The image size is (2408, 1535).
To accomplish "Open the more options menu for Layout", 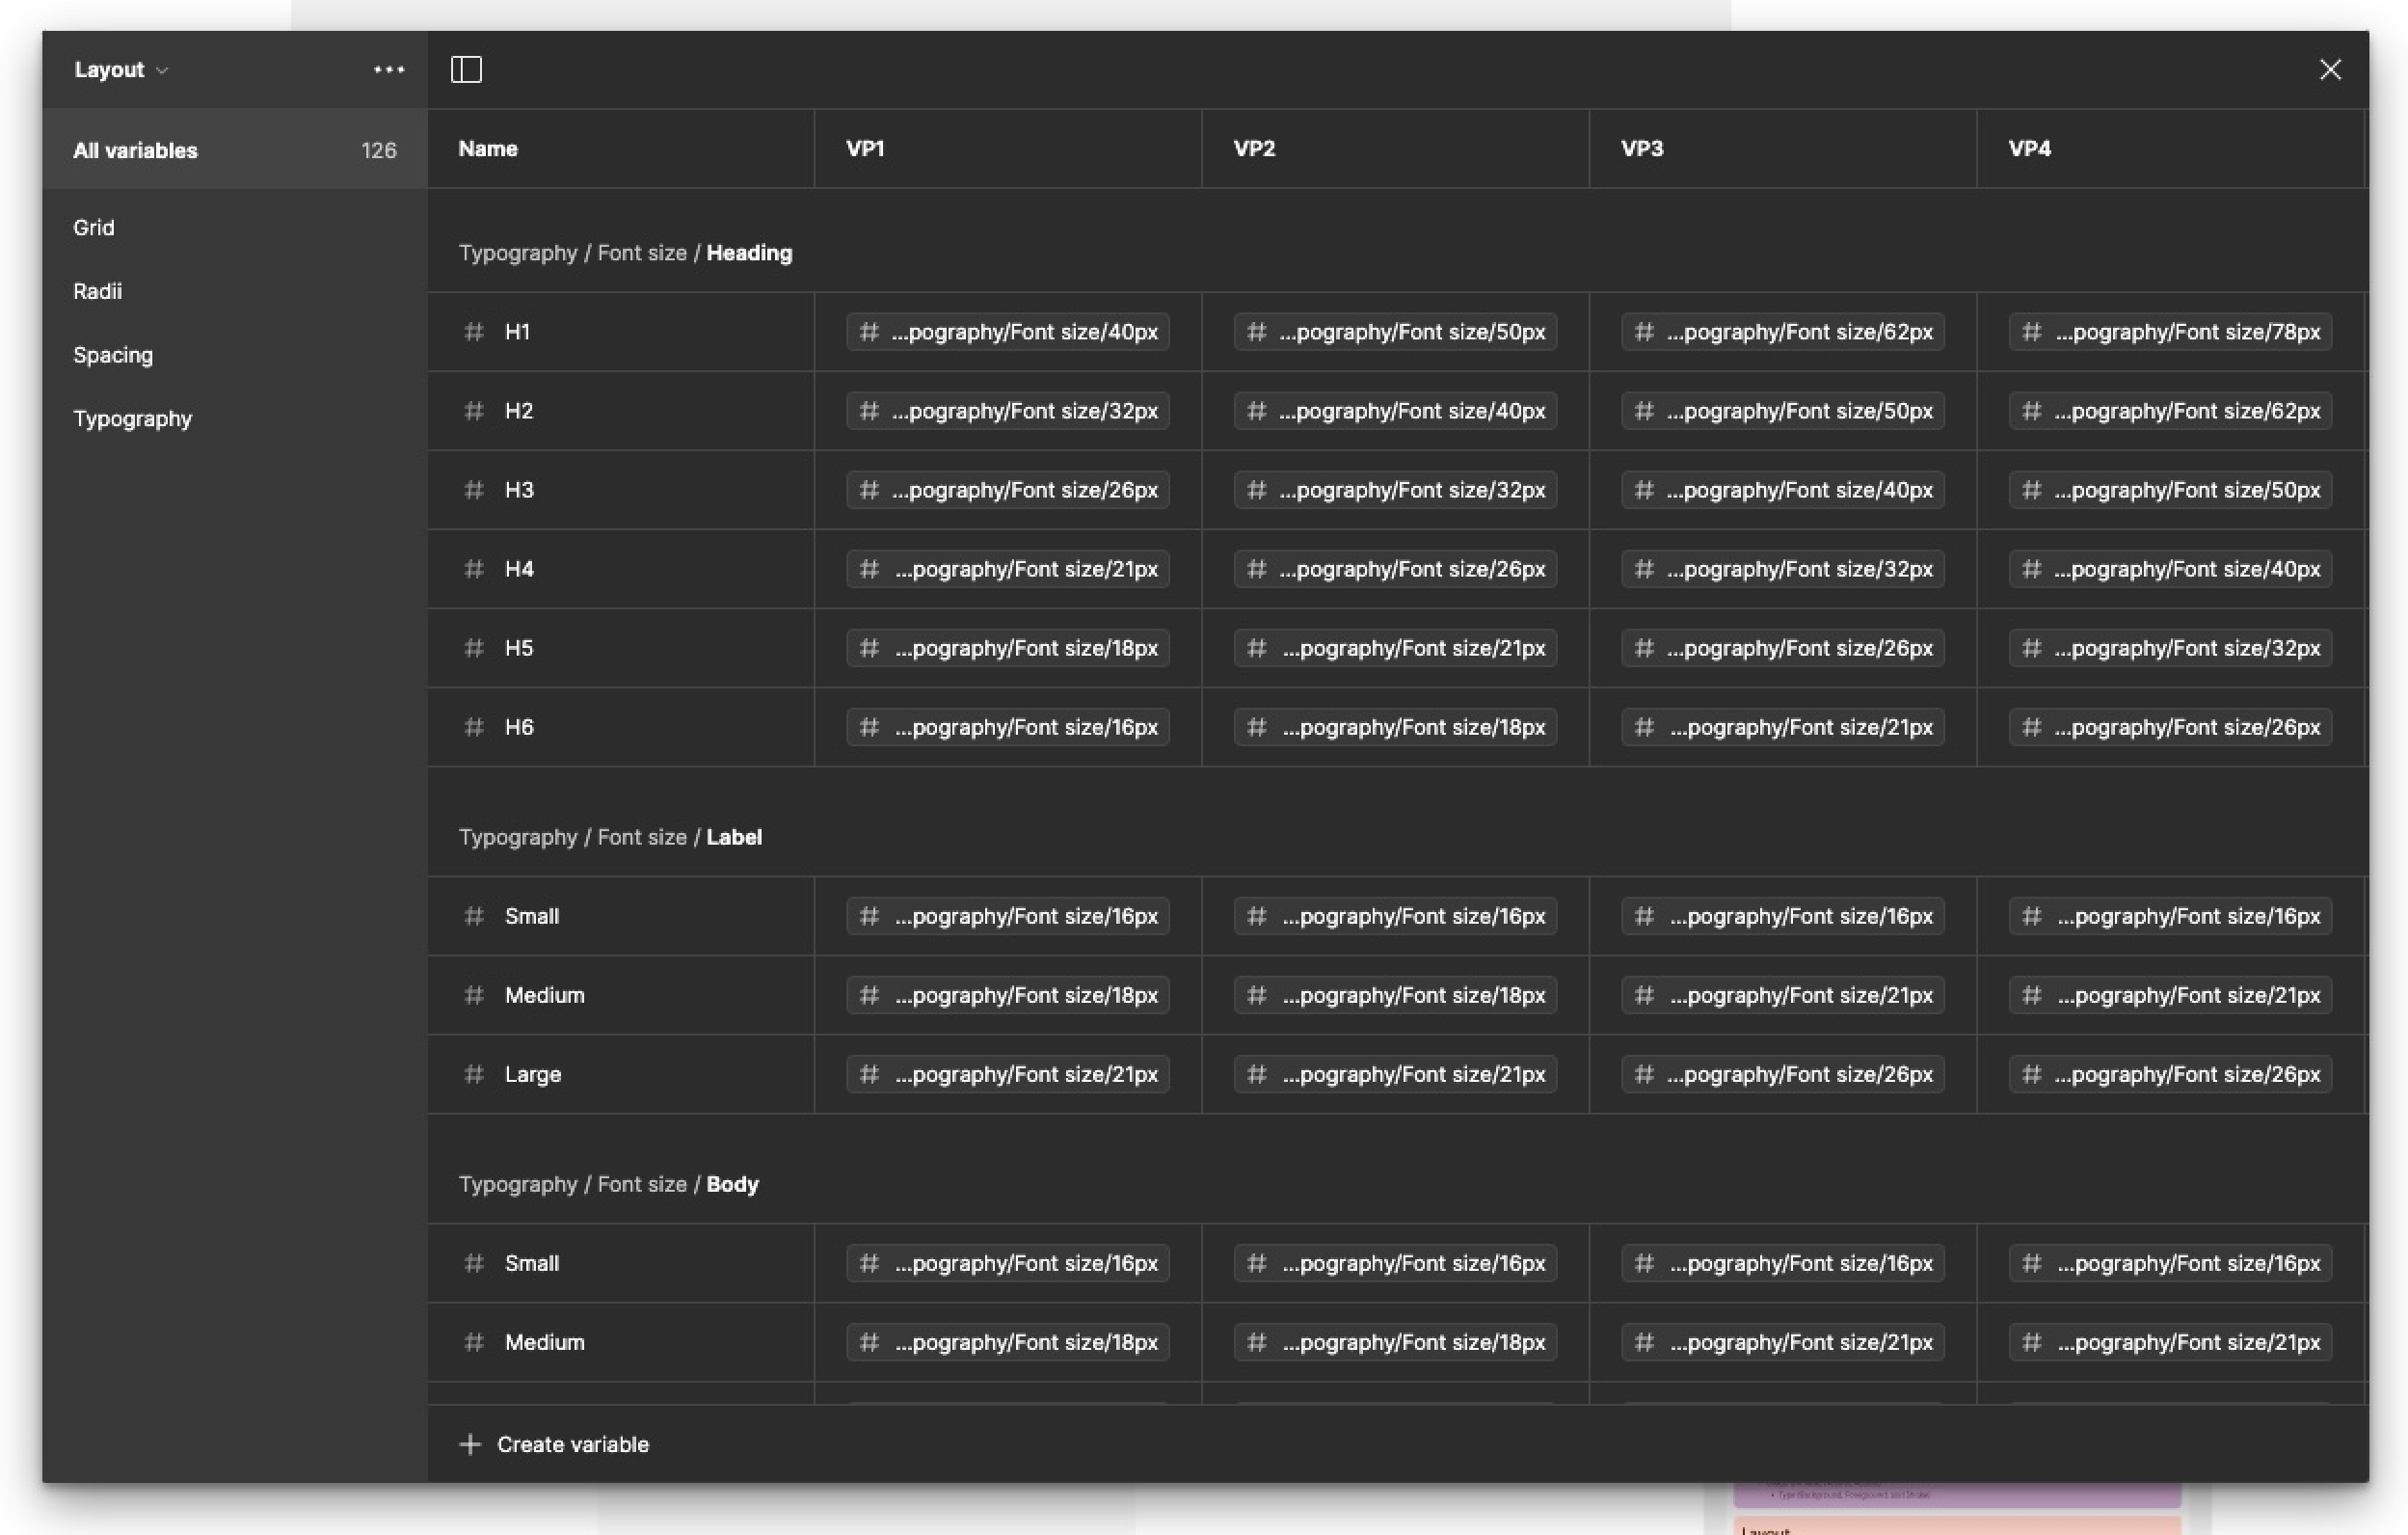I will click(388, 69).
